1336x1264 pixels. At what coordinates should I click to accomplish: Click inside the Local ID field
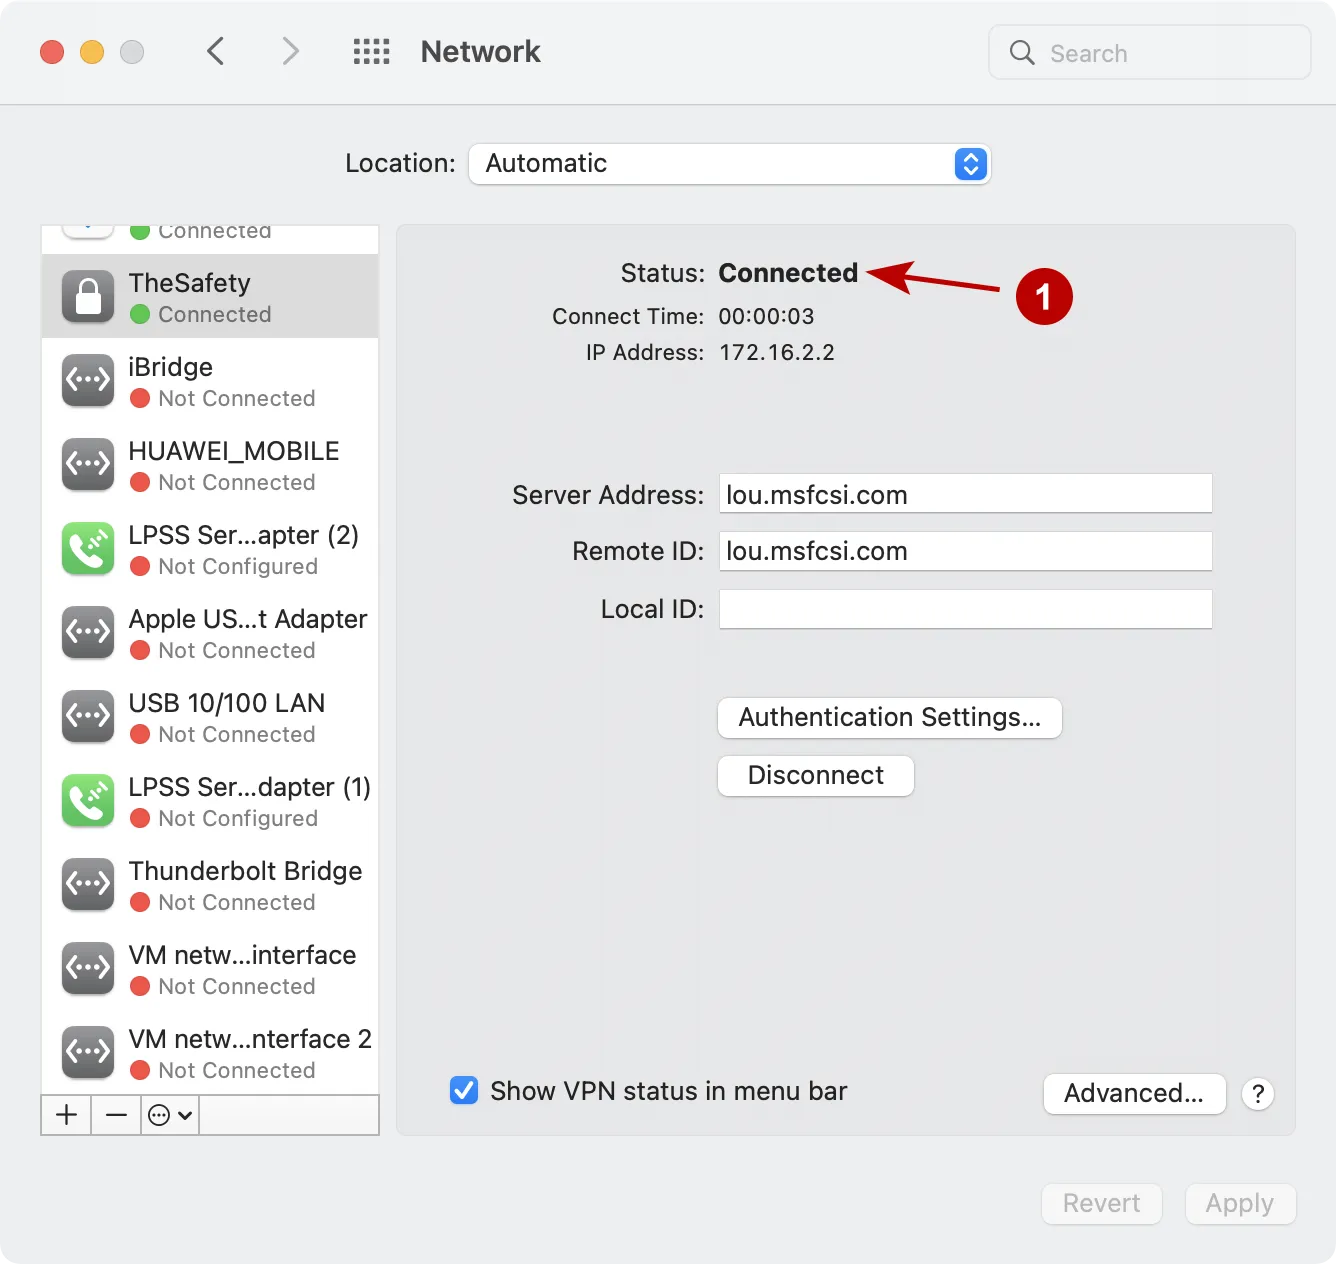(964, 608)
